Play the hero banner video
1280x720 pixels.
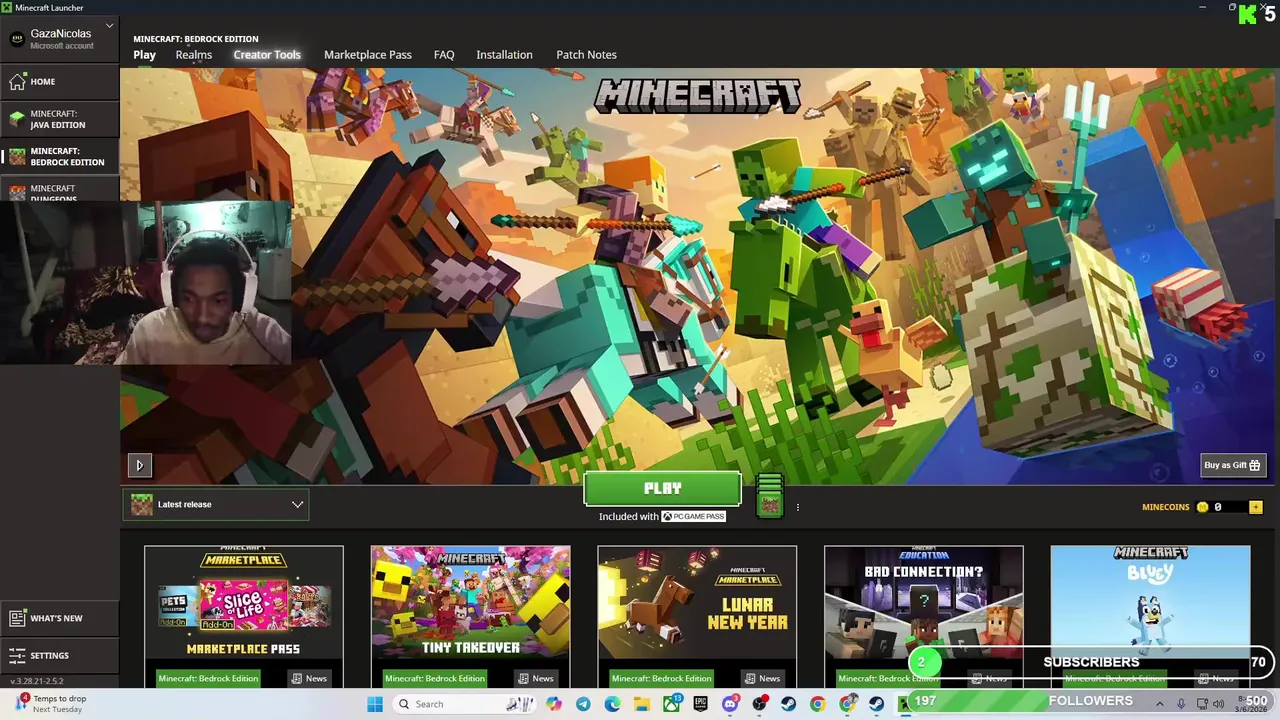(x=139, y=465)
